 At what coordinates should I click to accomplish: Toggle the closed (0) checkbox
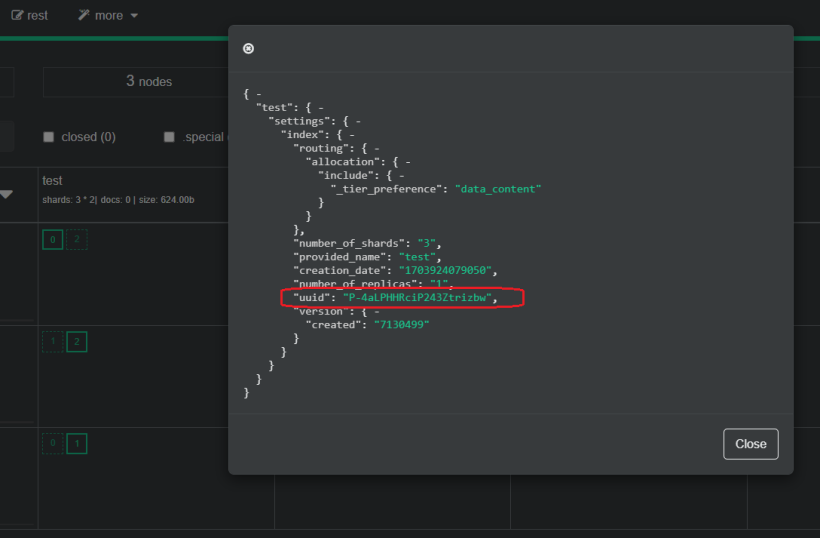pos(48,137)
